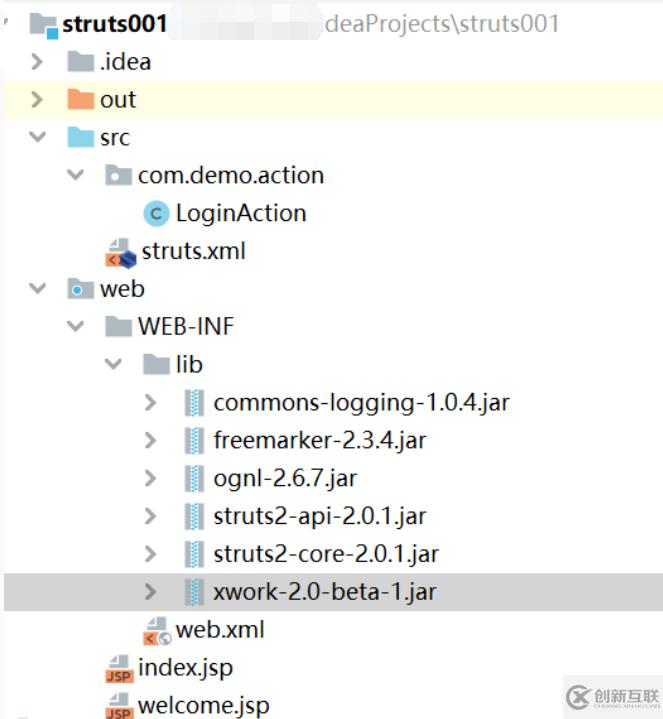The height and width of the screenshot is (719, 663).
Task: Select freemarker-2.3.4.jar text
Action: click(x=320, y=441)
